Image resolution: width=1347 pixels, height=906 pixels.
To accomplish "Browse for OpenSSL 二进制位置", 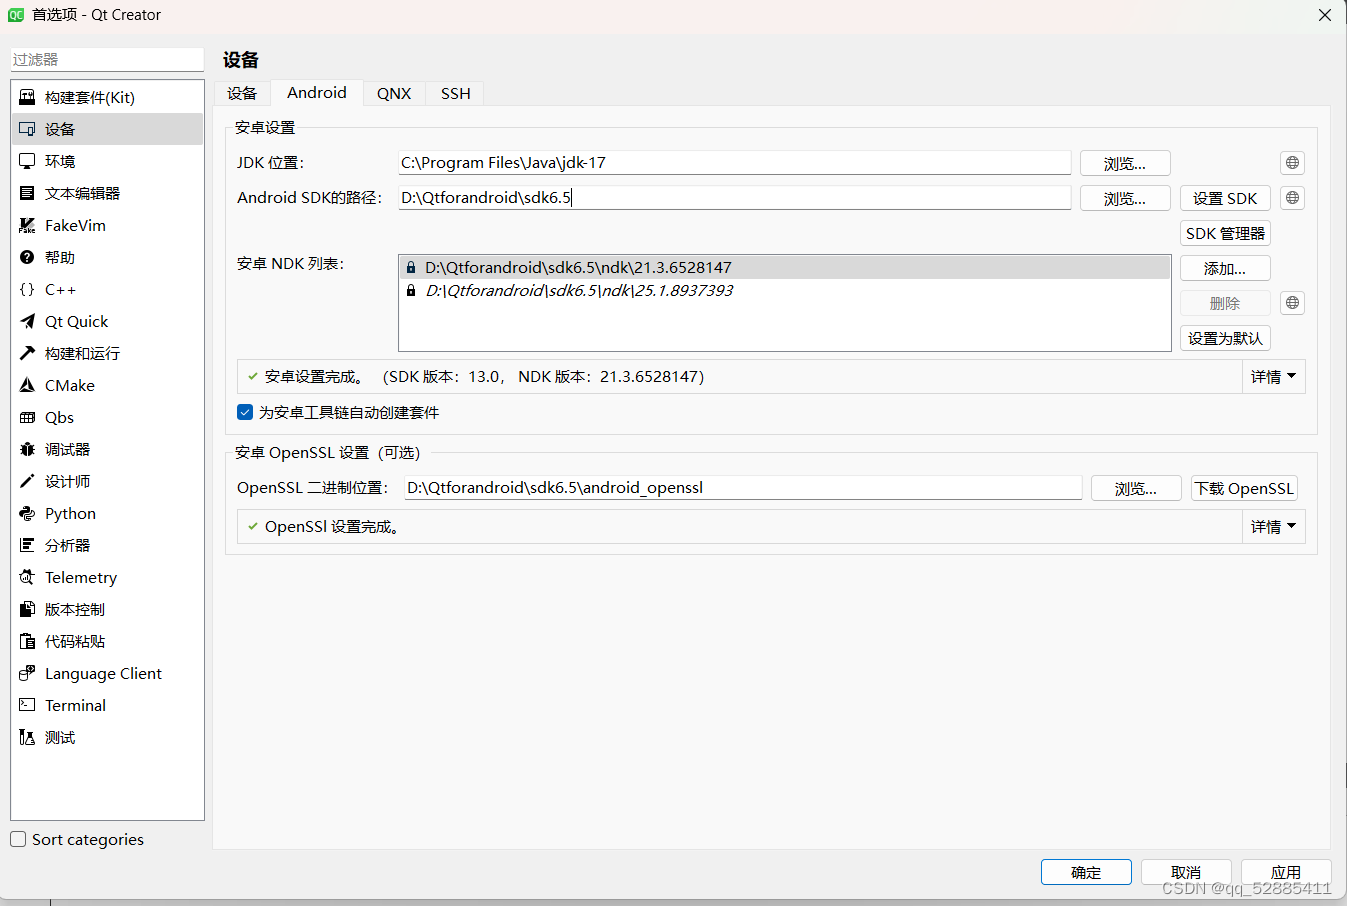I will [1136, 488].
